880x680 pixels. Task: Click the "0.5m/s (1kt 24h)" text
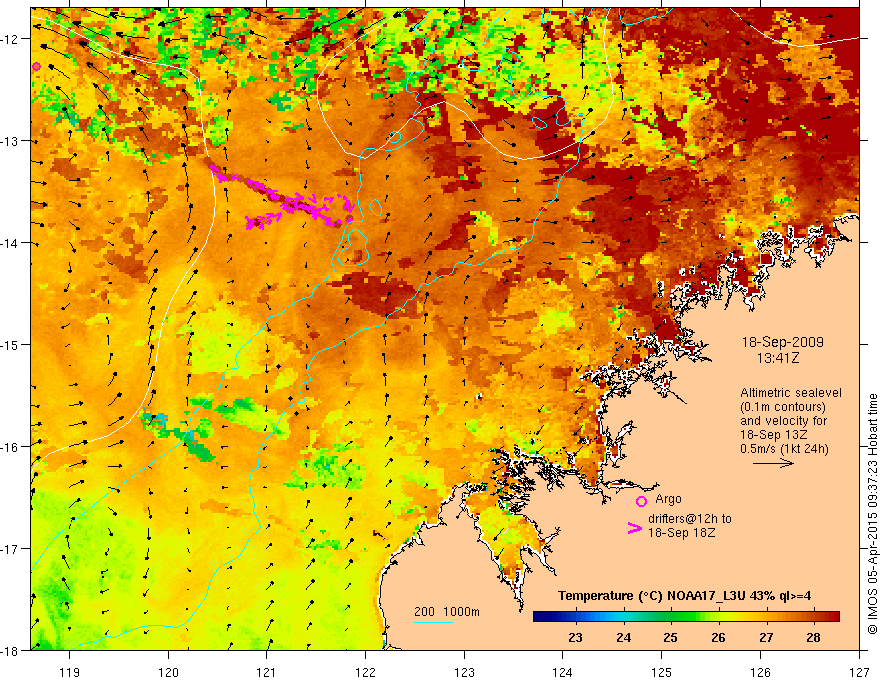pyautogui.click(x=784, y=449)
